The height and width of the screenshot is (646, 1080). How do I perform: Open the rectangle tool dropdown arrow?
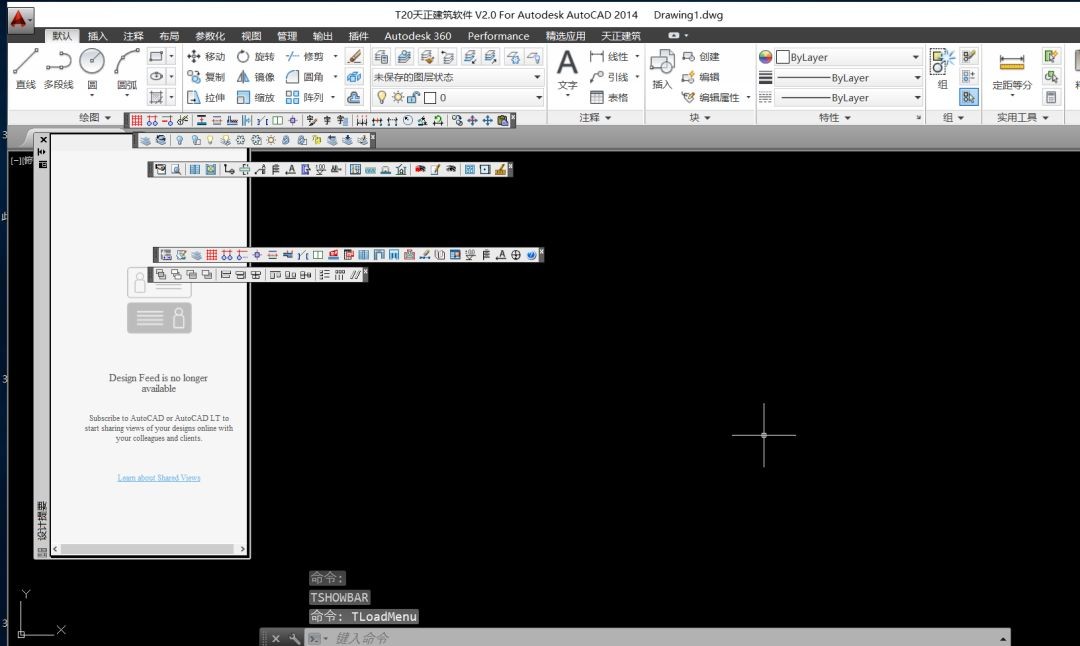pos(172,56)
